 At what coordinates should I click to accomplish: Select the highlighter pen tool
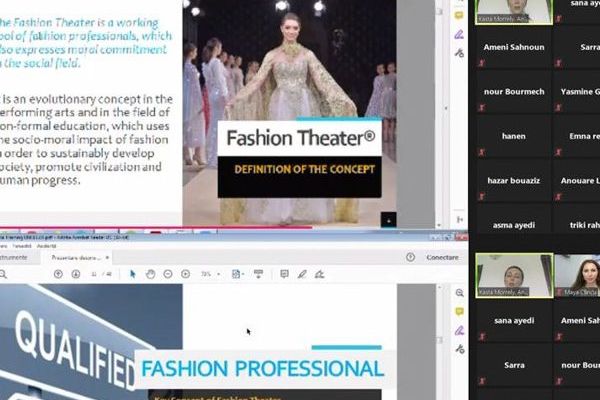click(x=301, y=274)
